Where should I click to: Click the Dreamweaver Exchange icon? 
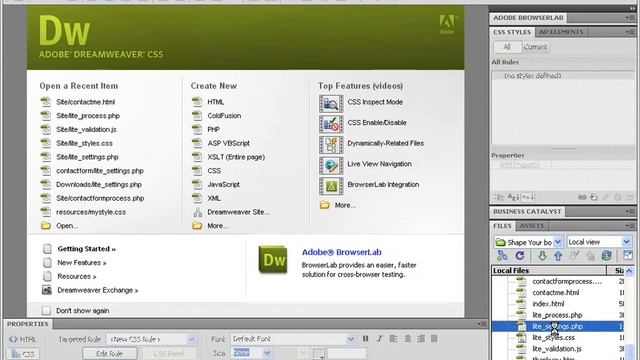pos(47,290)
